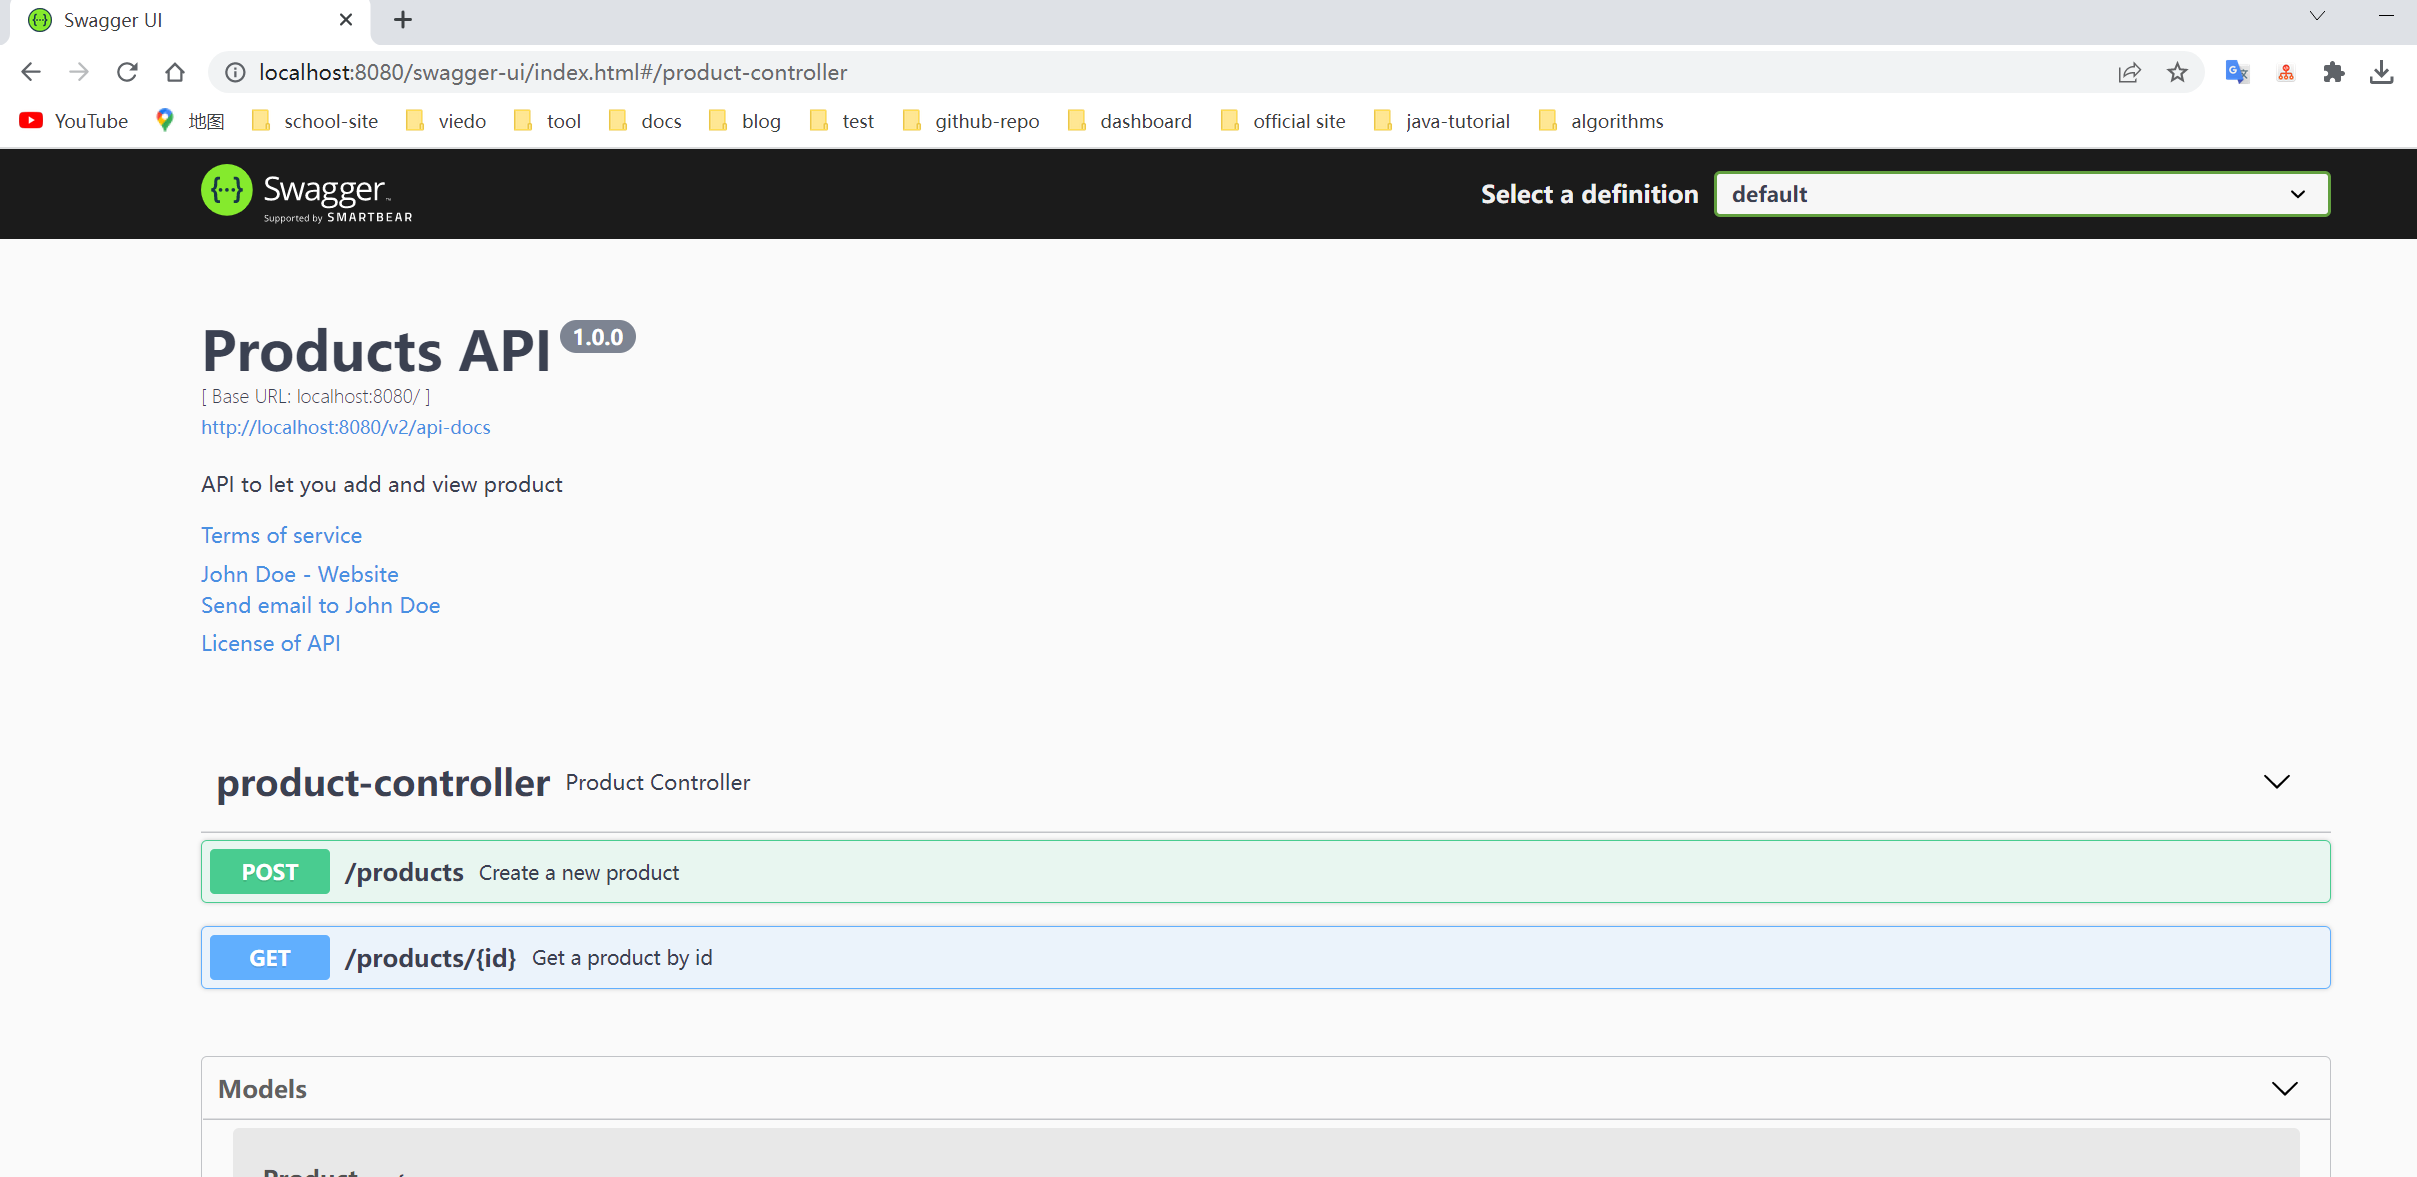View site information icon in address bar

[235, 72]
